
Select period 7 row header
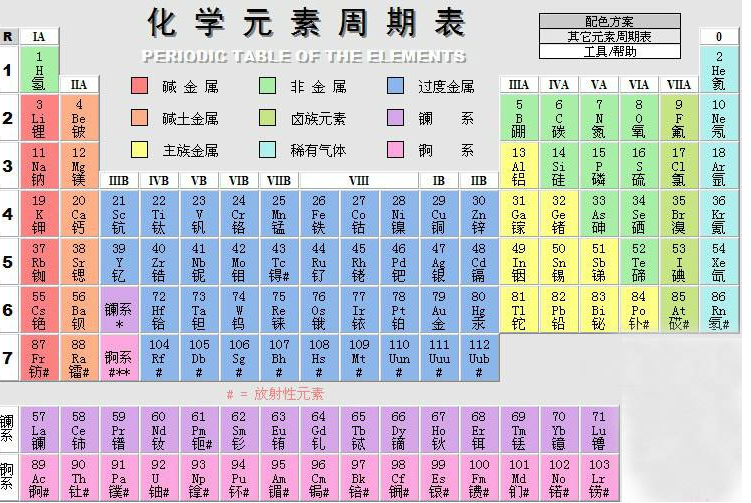pos(9,357)
